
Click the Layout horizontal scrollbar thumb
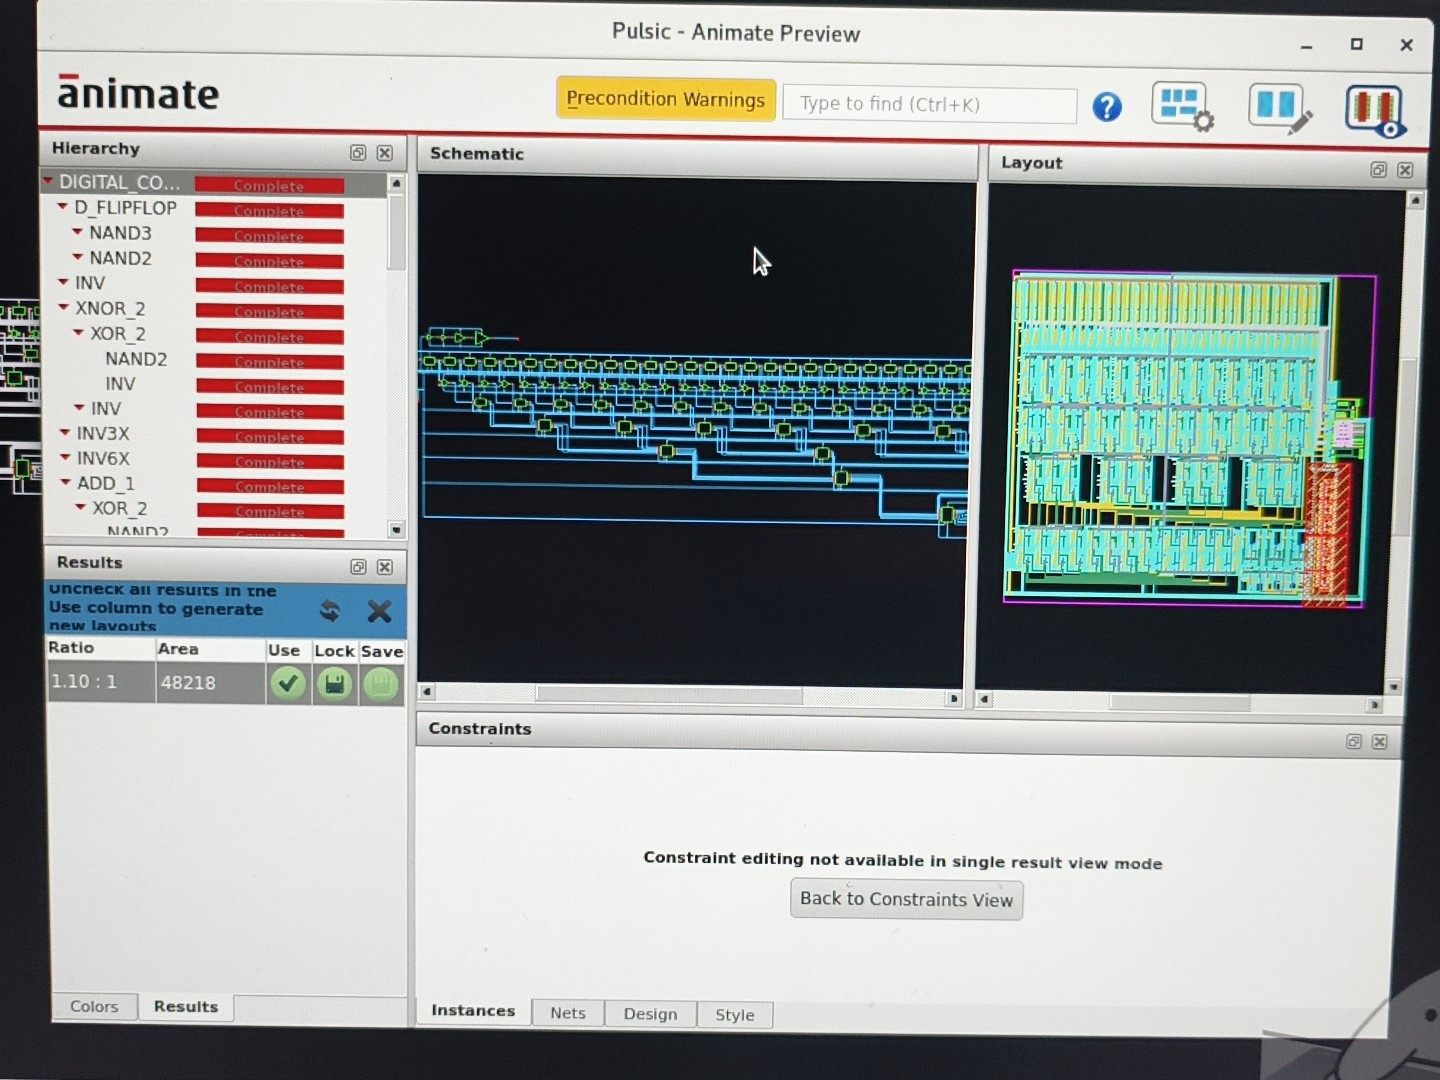1180,702
